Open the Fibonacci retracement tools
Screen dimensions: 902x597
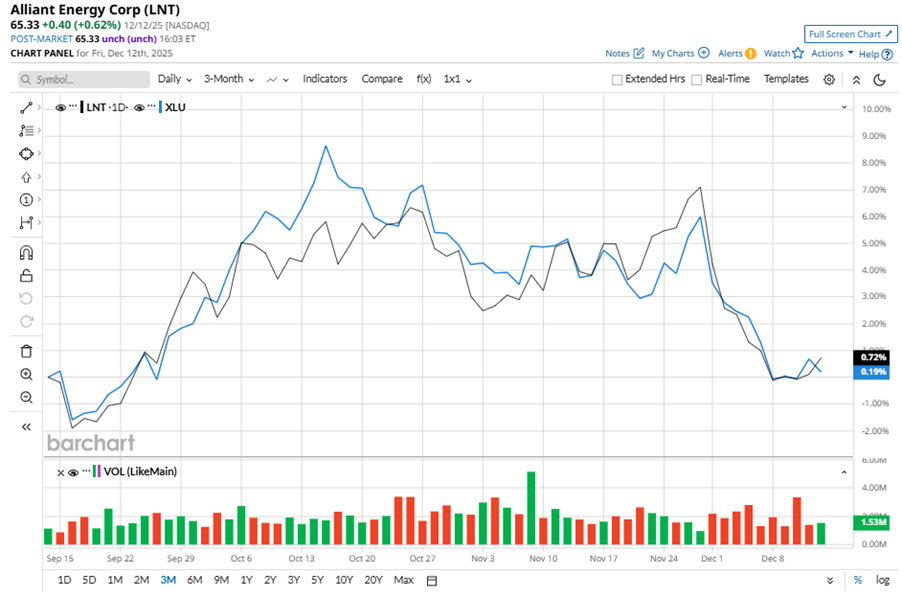tap(26, 131)
